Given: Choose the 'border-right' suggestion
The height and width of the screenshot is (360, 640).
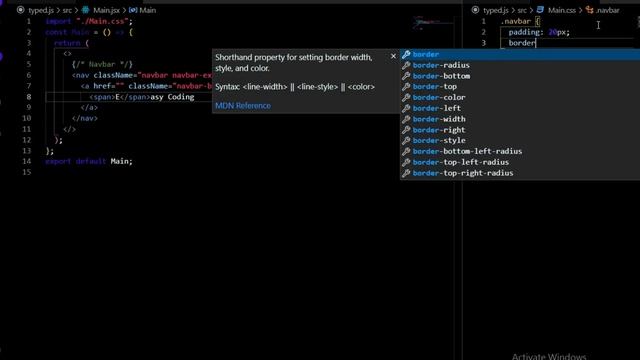Looking at the screenshot, I should tap(520, 130).
